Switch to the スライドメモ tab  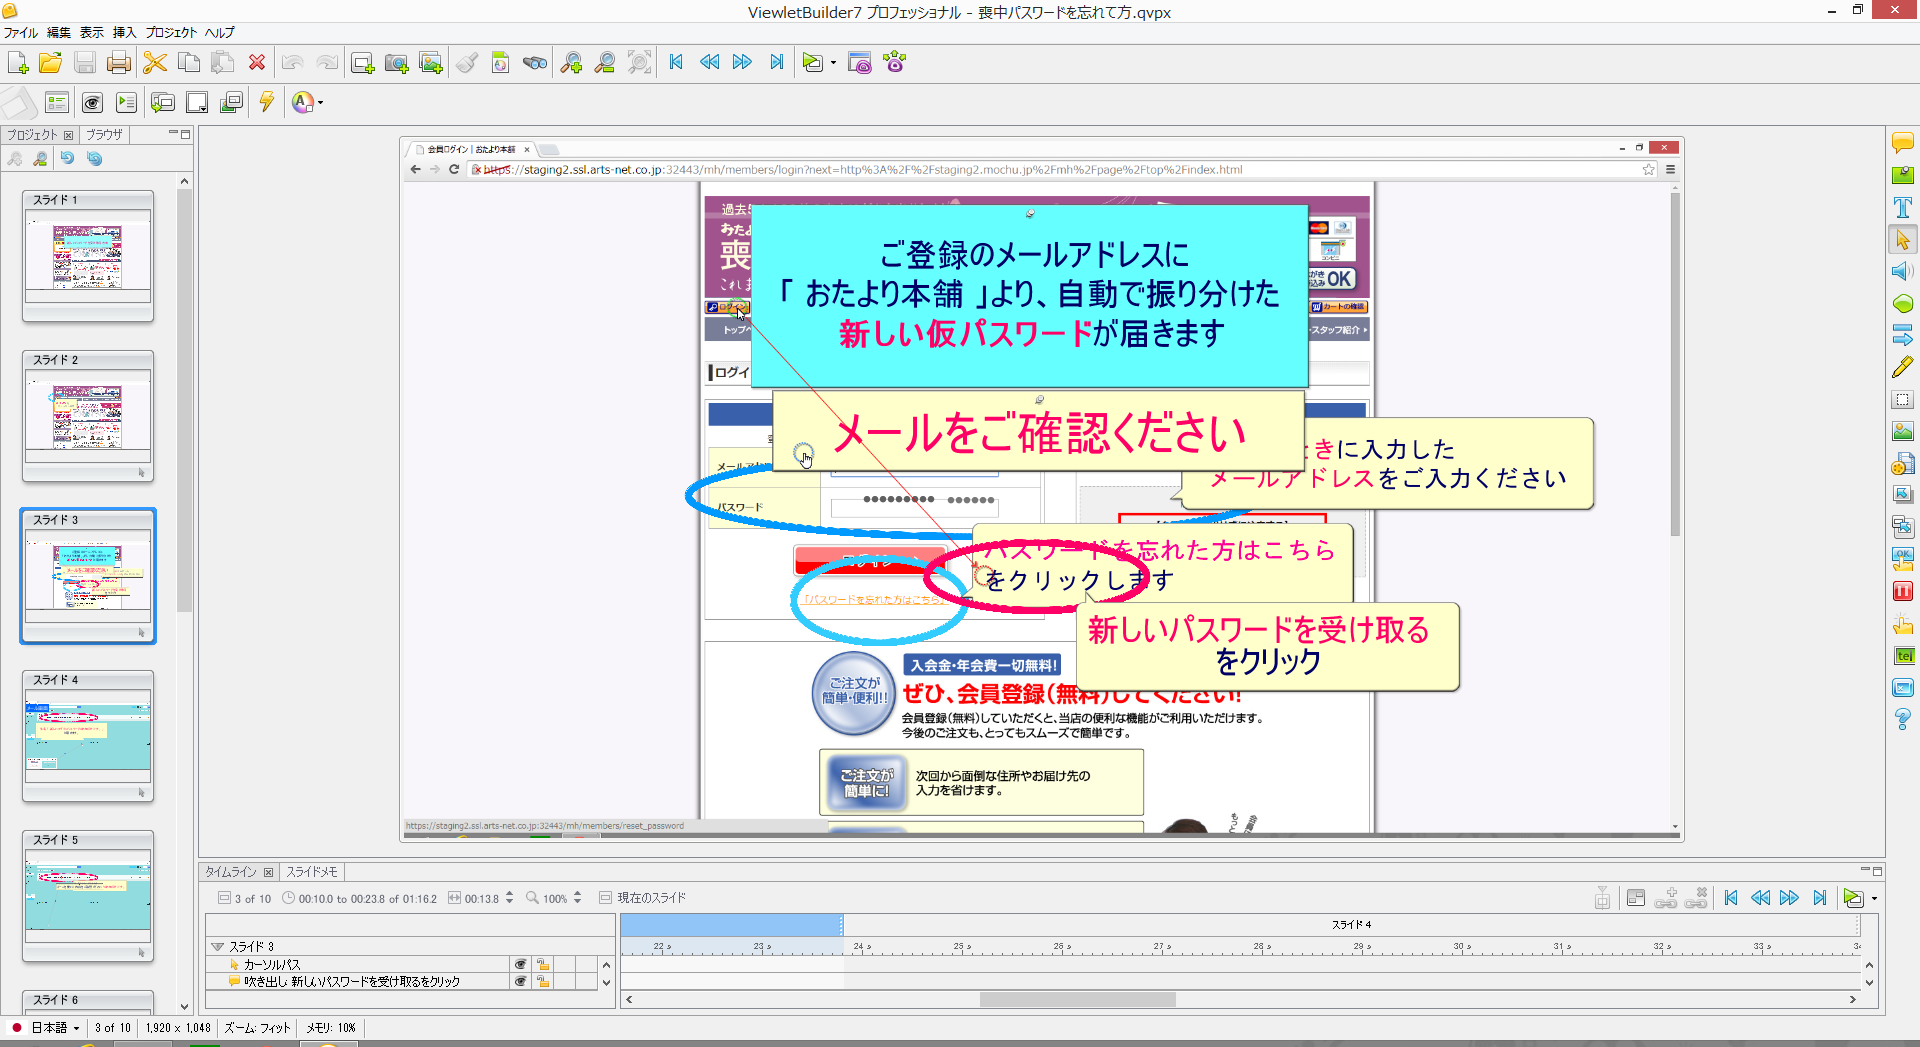[x=312, y=872]
